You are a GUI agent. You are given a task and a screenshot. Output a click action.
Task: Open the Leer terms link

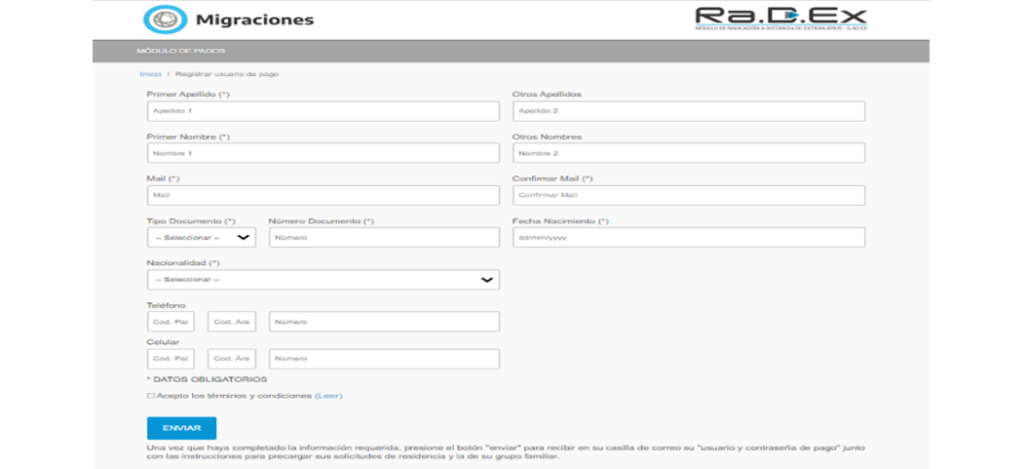(328, 396)
